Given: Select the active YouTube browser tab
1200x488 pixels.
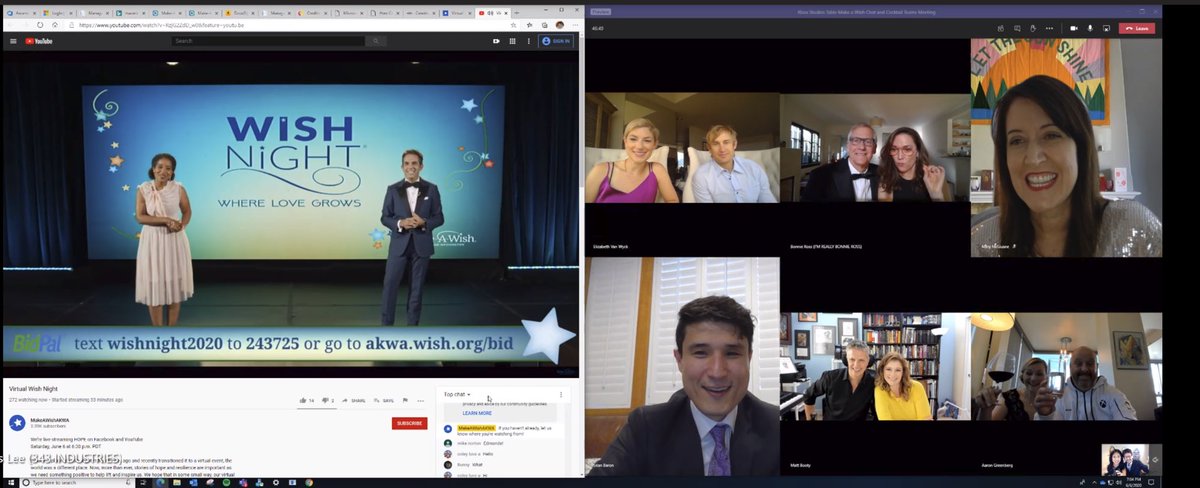Looking at the screenshot, I should coord(491,13).
